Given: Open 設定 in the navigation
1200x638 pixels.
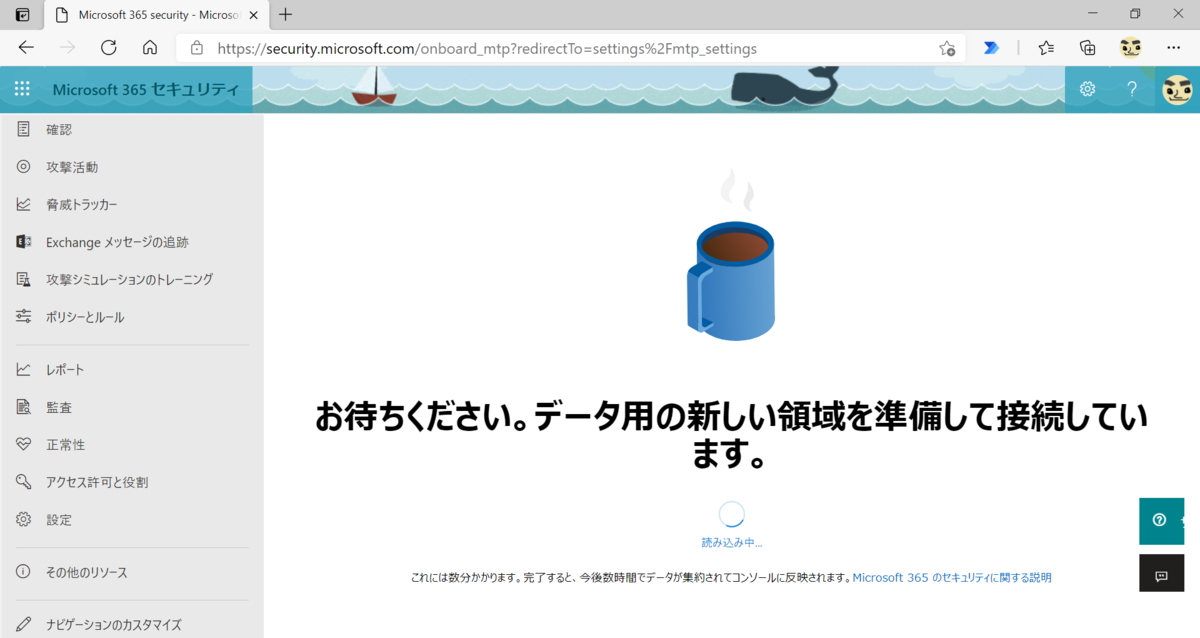Looking at the screenshot, I should point(59,519).
